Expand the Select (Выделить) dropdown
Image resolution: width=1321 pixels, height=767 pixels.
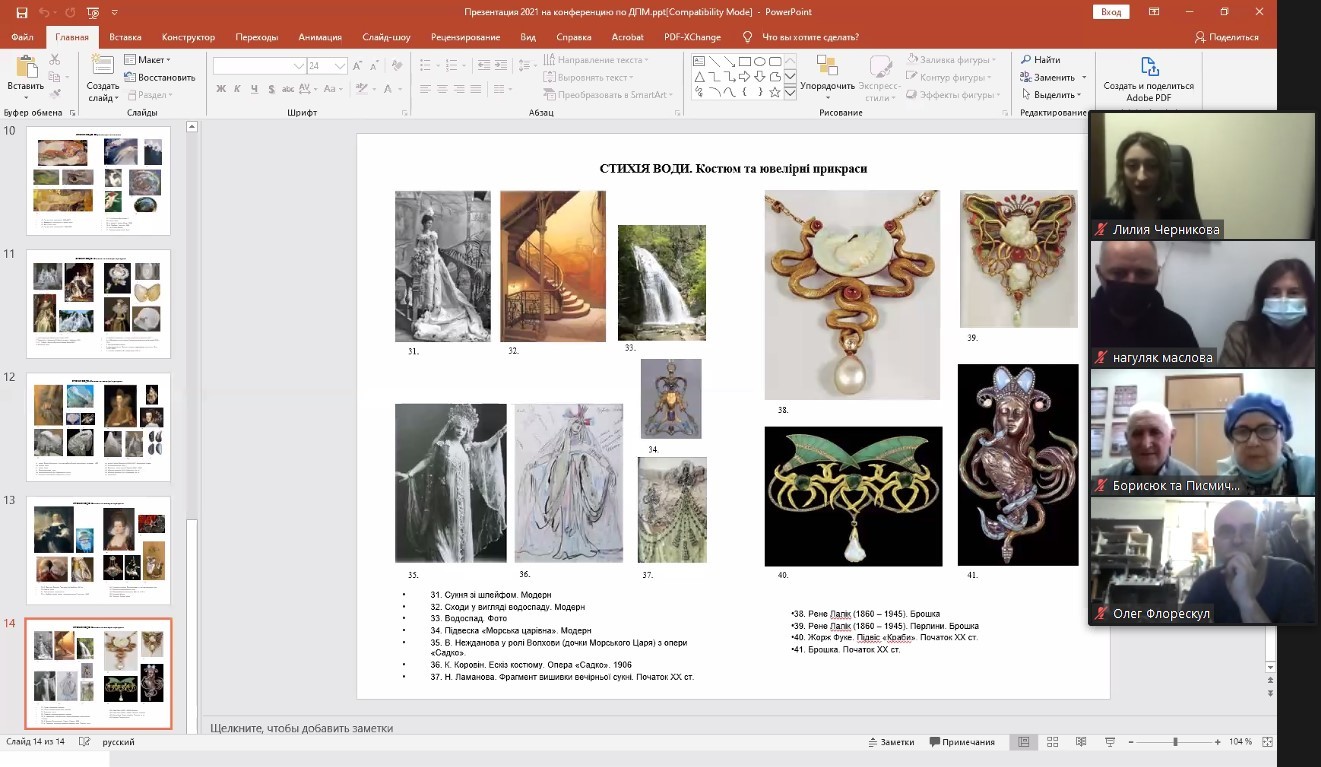(1056, 95)
